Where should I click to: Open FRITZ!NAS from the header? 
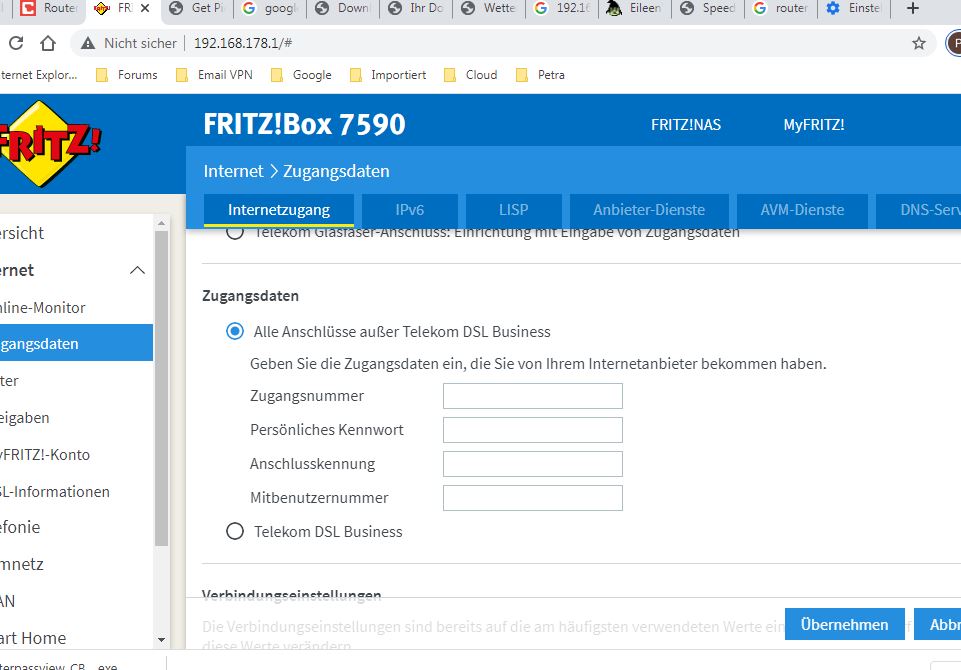tap(686, 124)
